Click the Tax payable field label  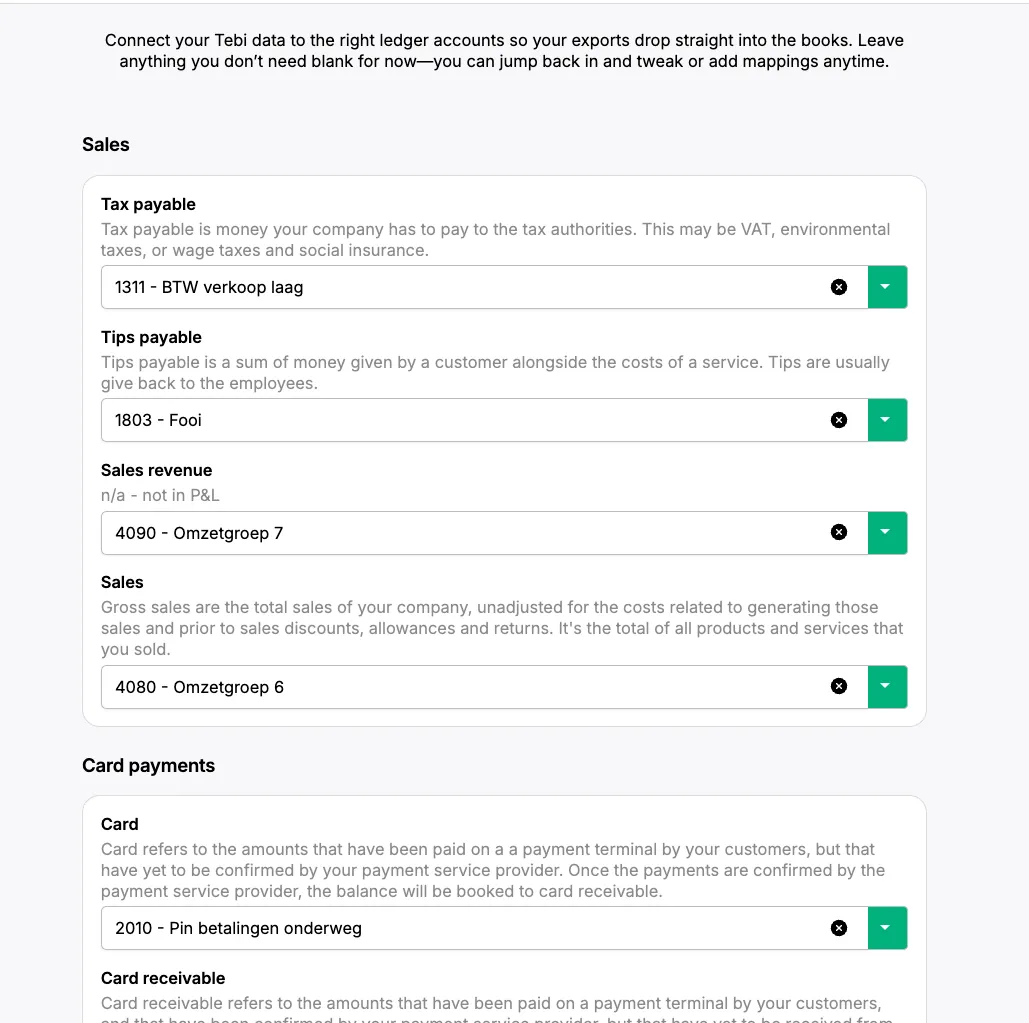148,205
